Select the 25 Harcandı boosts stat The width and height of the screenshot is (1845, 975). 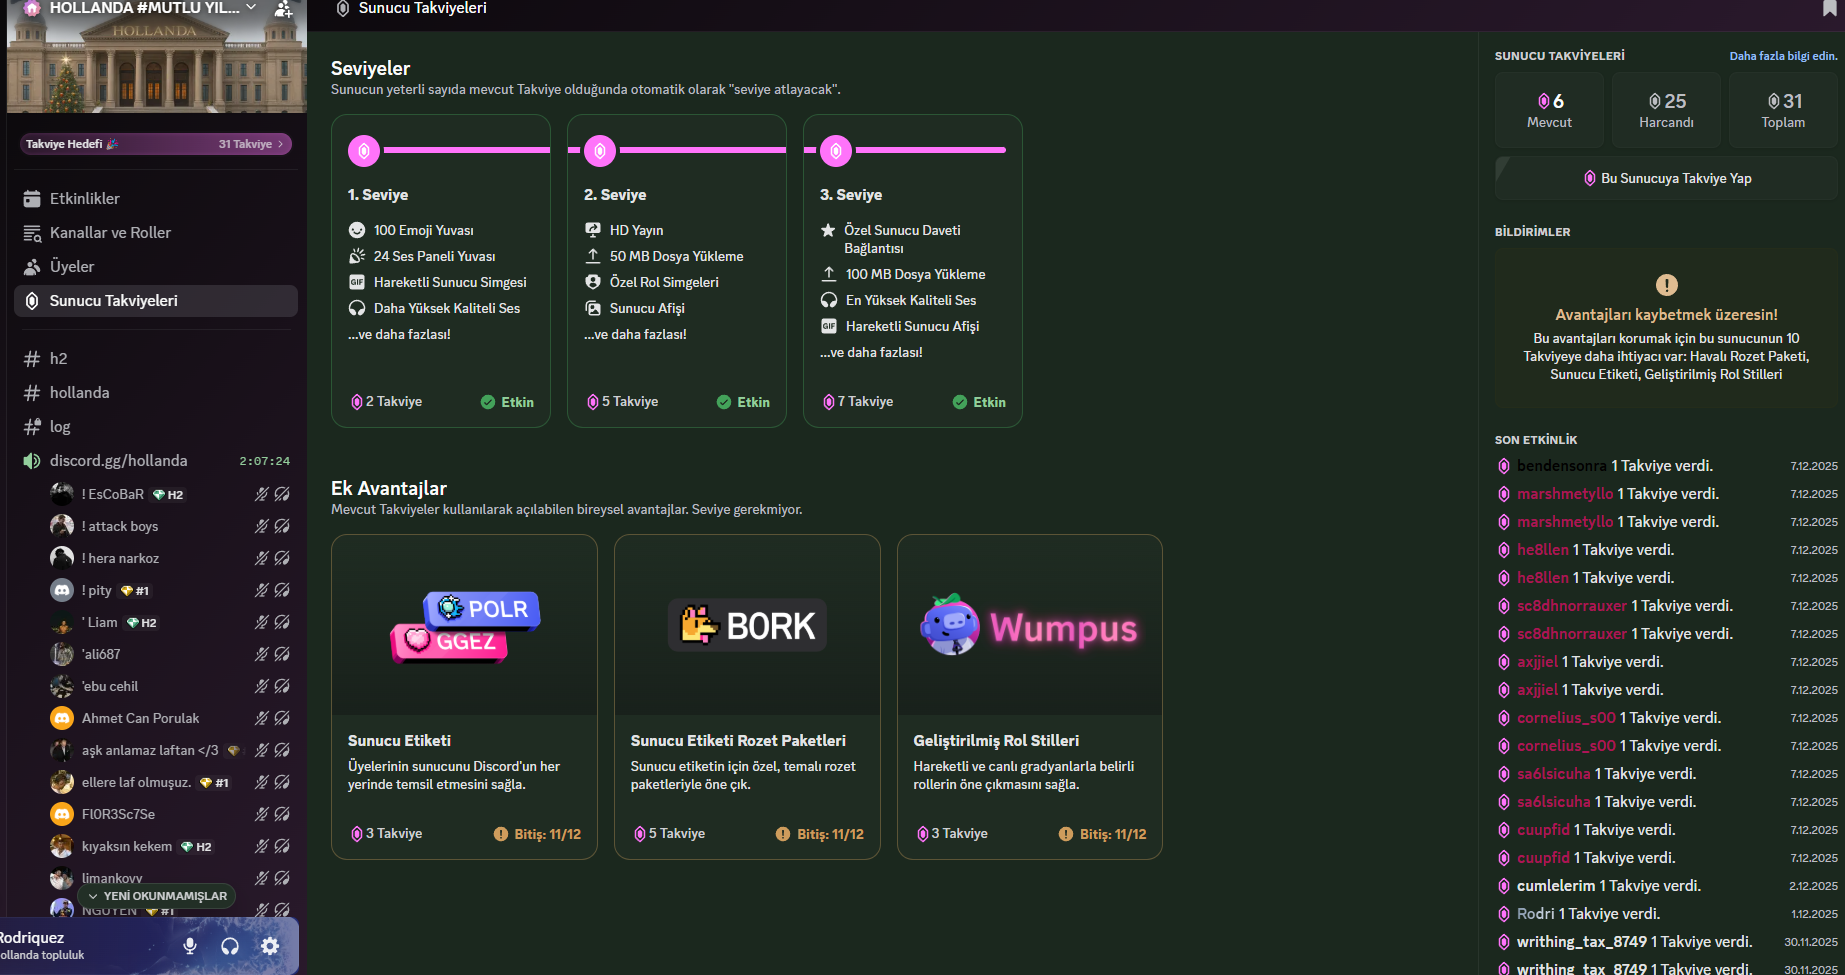1666,110
